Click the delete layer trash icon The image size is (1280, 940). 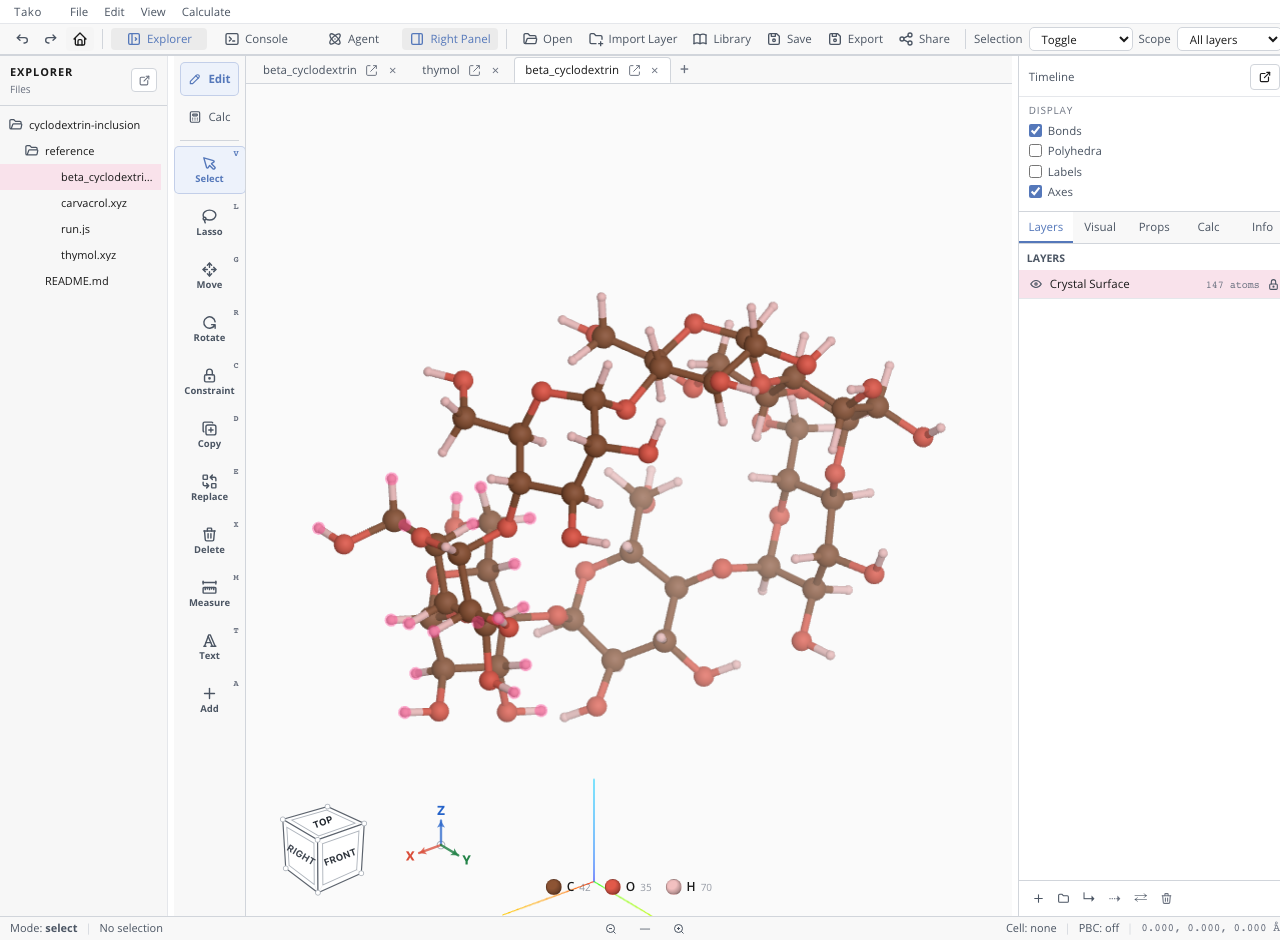pyautogui.click(x=1166, y=898)
